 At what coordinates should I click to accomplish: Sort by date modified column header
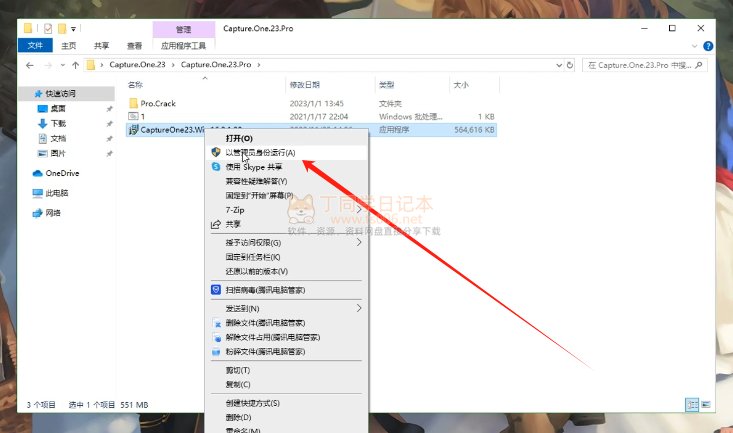click(305, 85)
